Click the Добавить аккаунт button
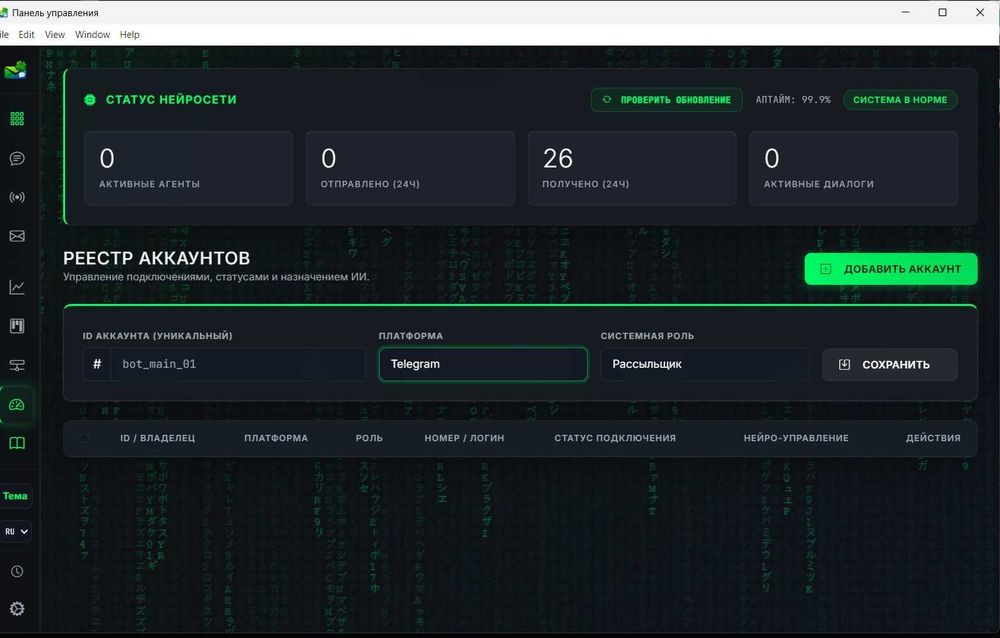Screen dimensions: 1000x638 891,269
